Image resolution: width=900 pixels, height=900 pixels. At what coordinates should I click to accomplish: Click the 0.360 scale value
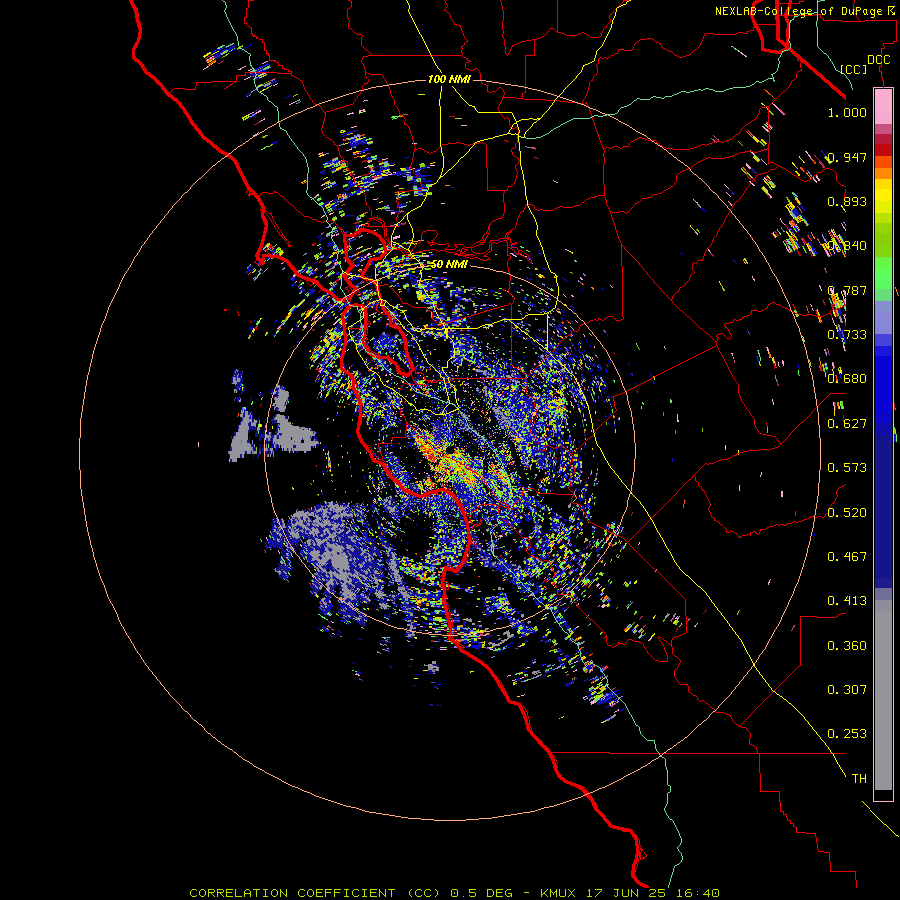[x=847, y=646]
